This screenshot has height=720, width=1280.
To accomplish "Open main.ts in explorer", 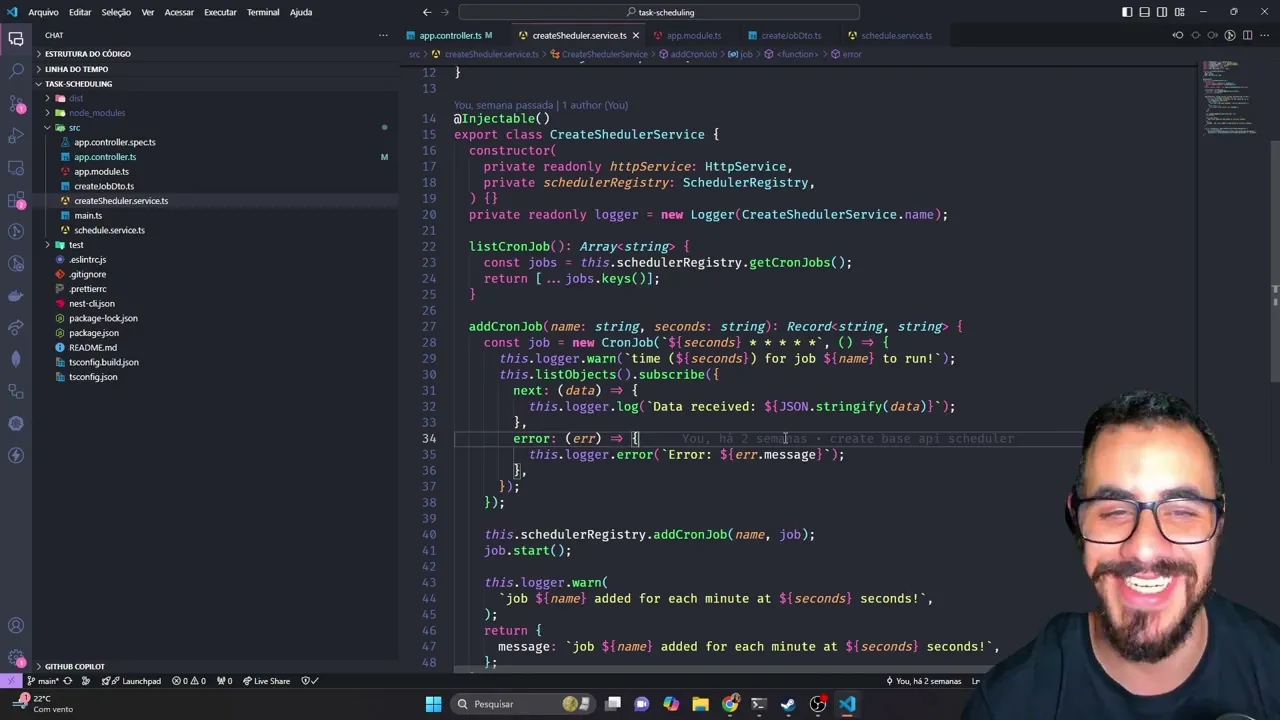I will [x=88, y=216].
